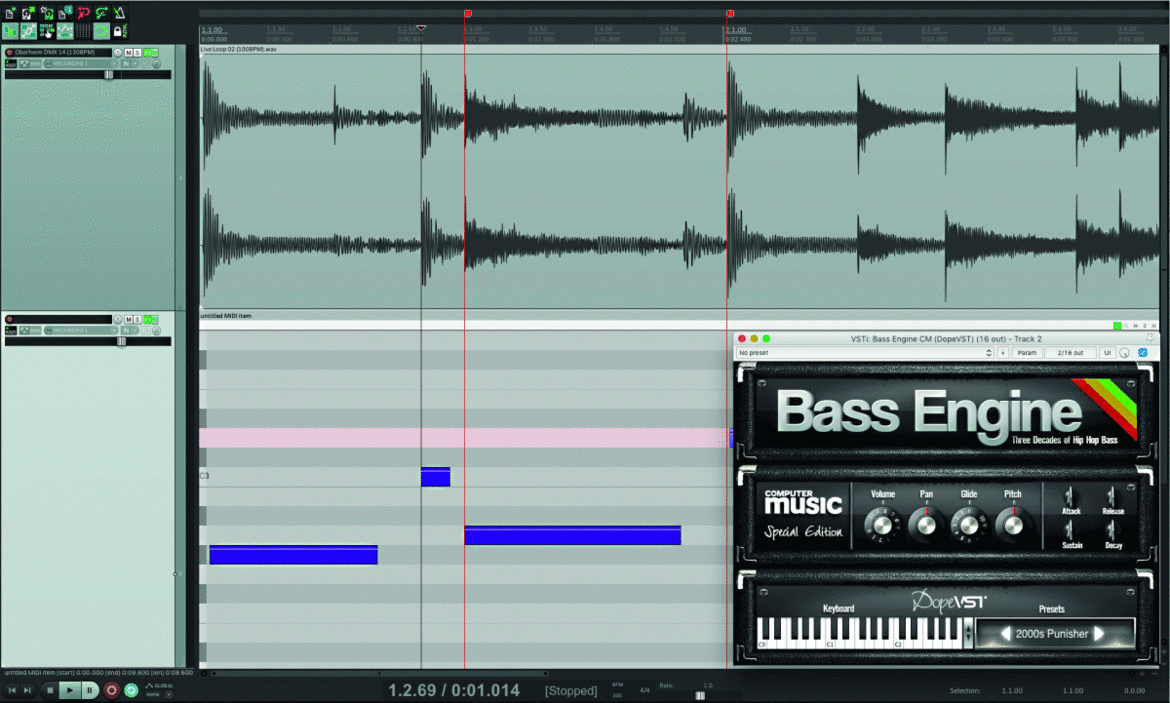The height and width of the screenshot is (703, 1170).
Task: Click the green Redo toolbar icon
Action: point(101,13)
